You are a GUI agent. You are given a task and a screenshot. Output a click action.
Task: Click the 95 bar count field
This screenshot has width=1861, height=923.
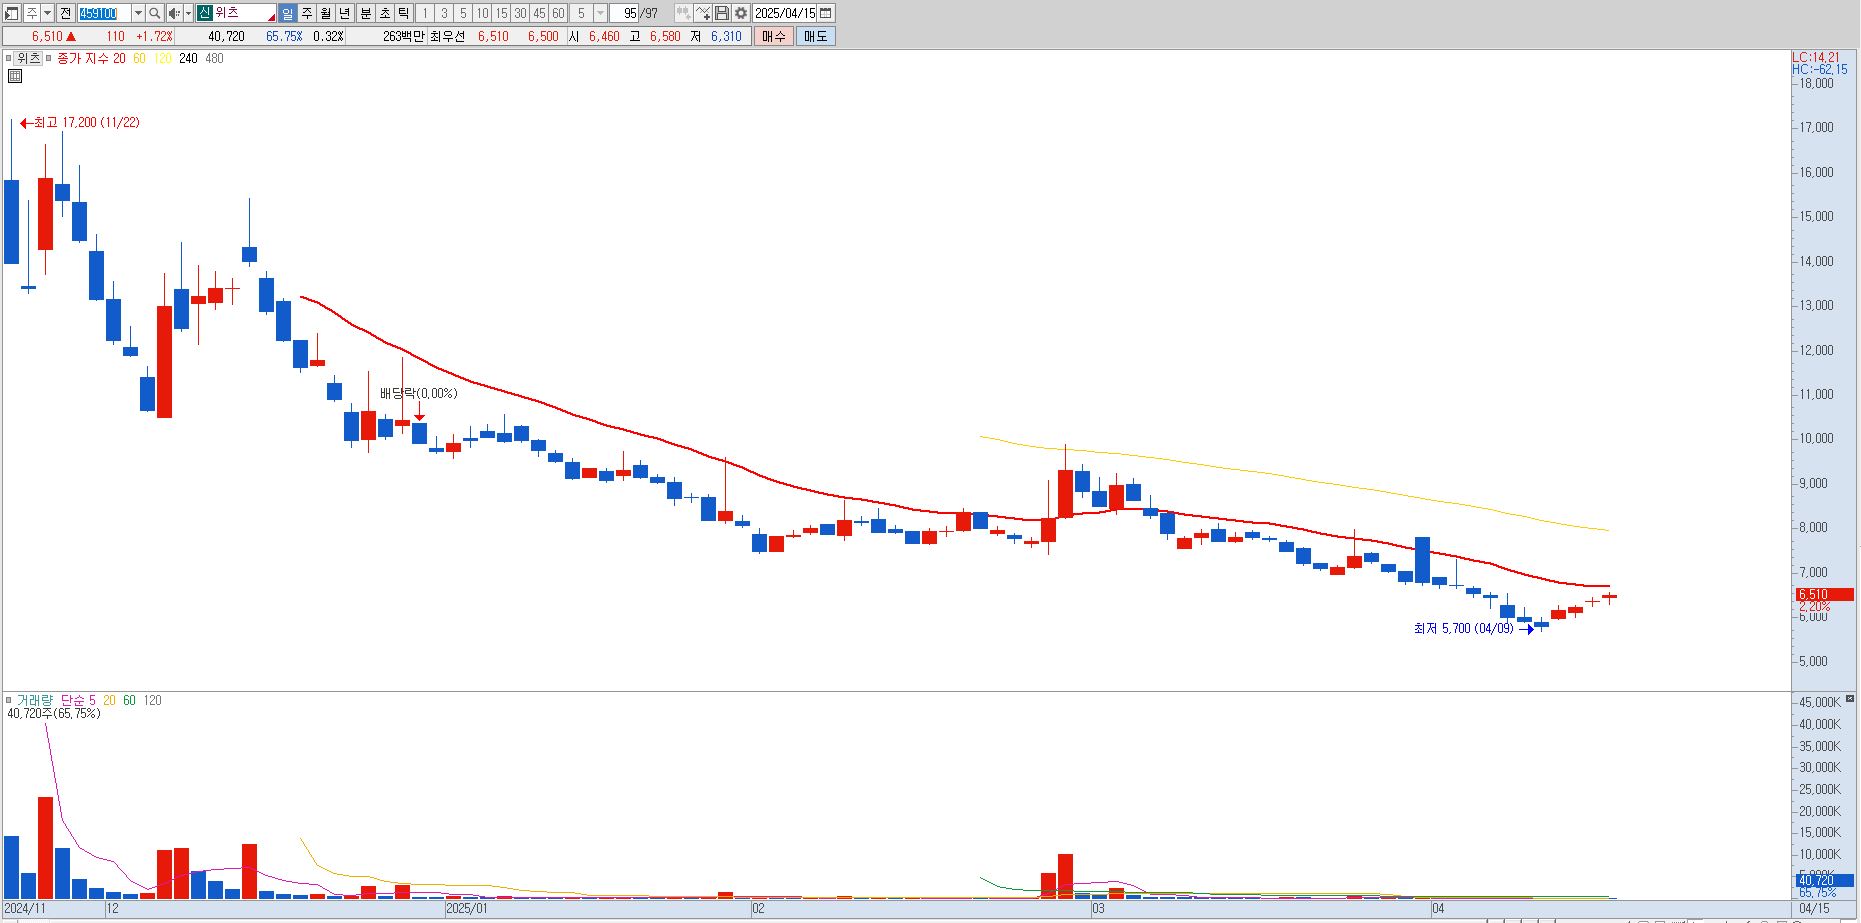click(x=624, y=13)
